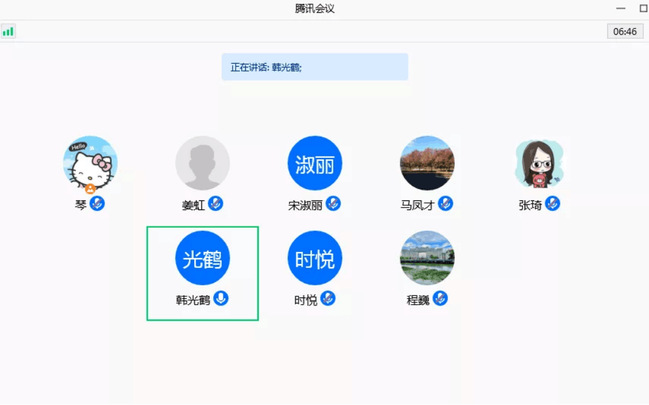Click the microphone icon next to 琴
Viewport: 649px width, 405px height.
tap(98, 204)
